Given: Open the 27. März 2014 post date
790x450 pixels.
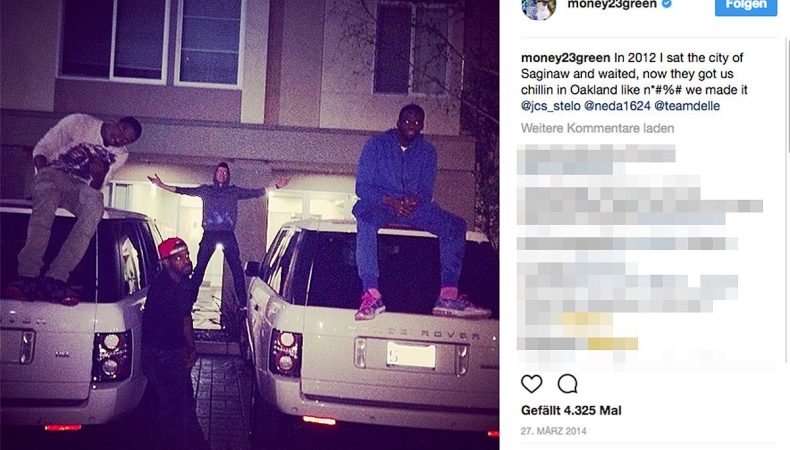Looking at the screenshot, I should [x=554, y=431].
